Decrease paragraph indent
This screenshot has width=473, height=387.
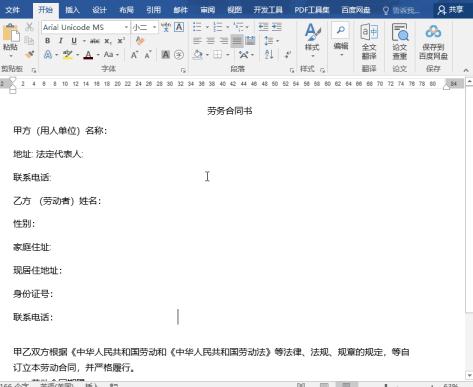pos(263,27)
